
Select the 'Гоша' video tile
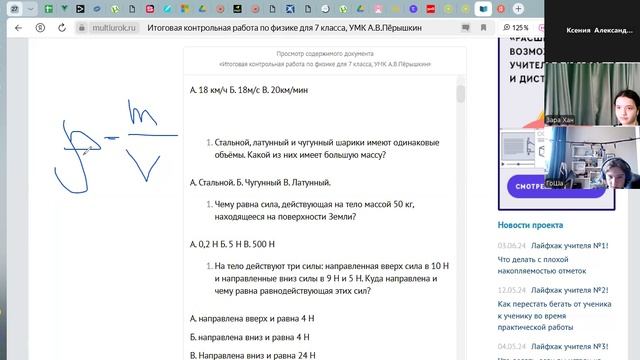(x=592, y=157)
